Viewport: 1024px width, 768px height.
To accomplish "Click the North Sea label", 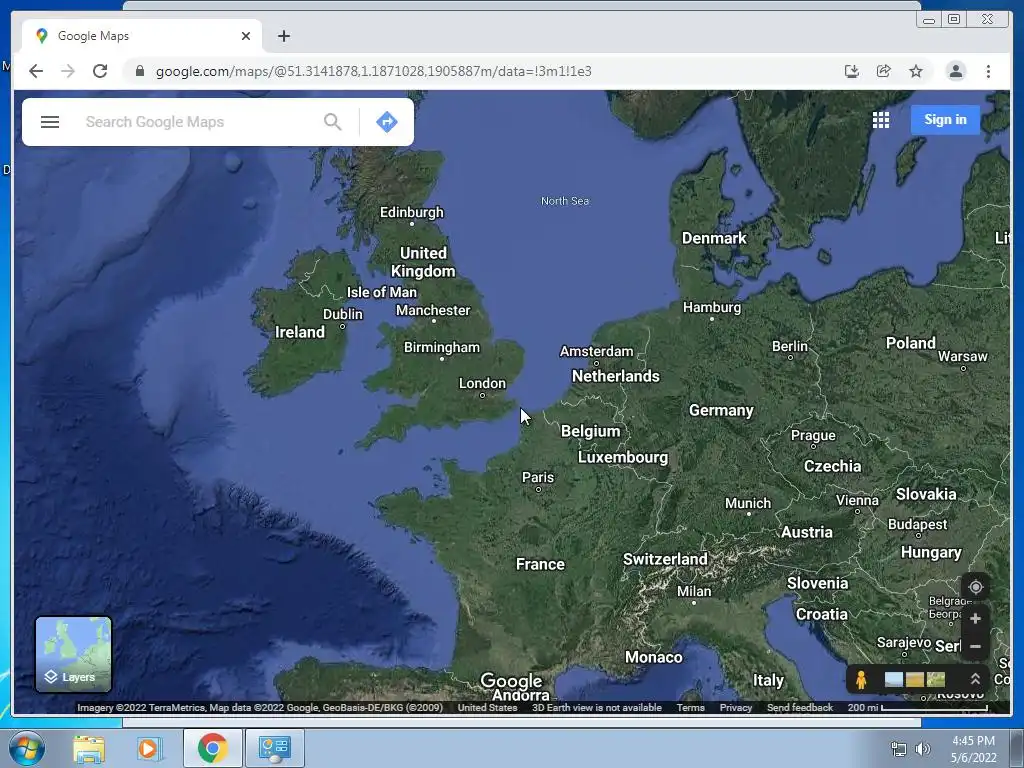I will (x=565, y=201).
